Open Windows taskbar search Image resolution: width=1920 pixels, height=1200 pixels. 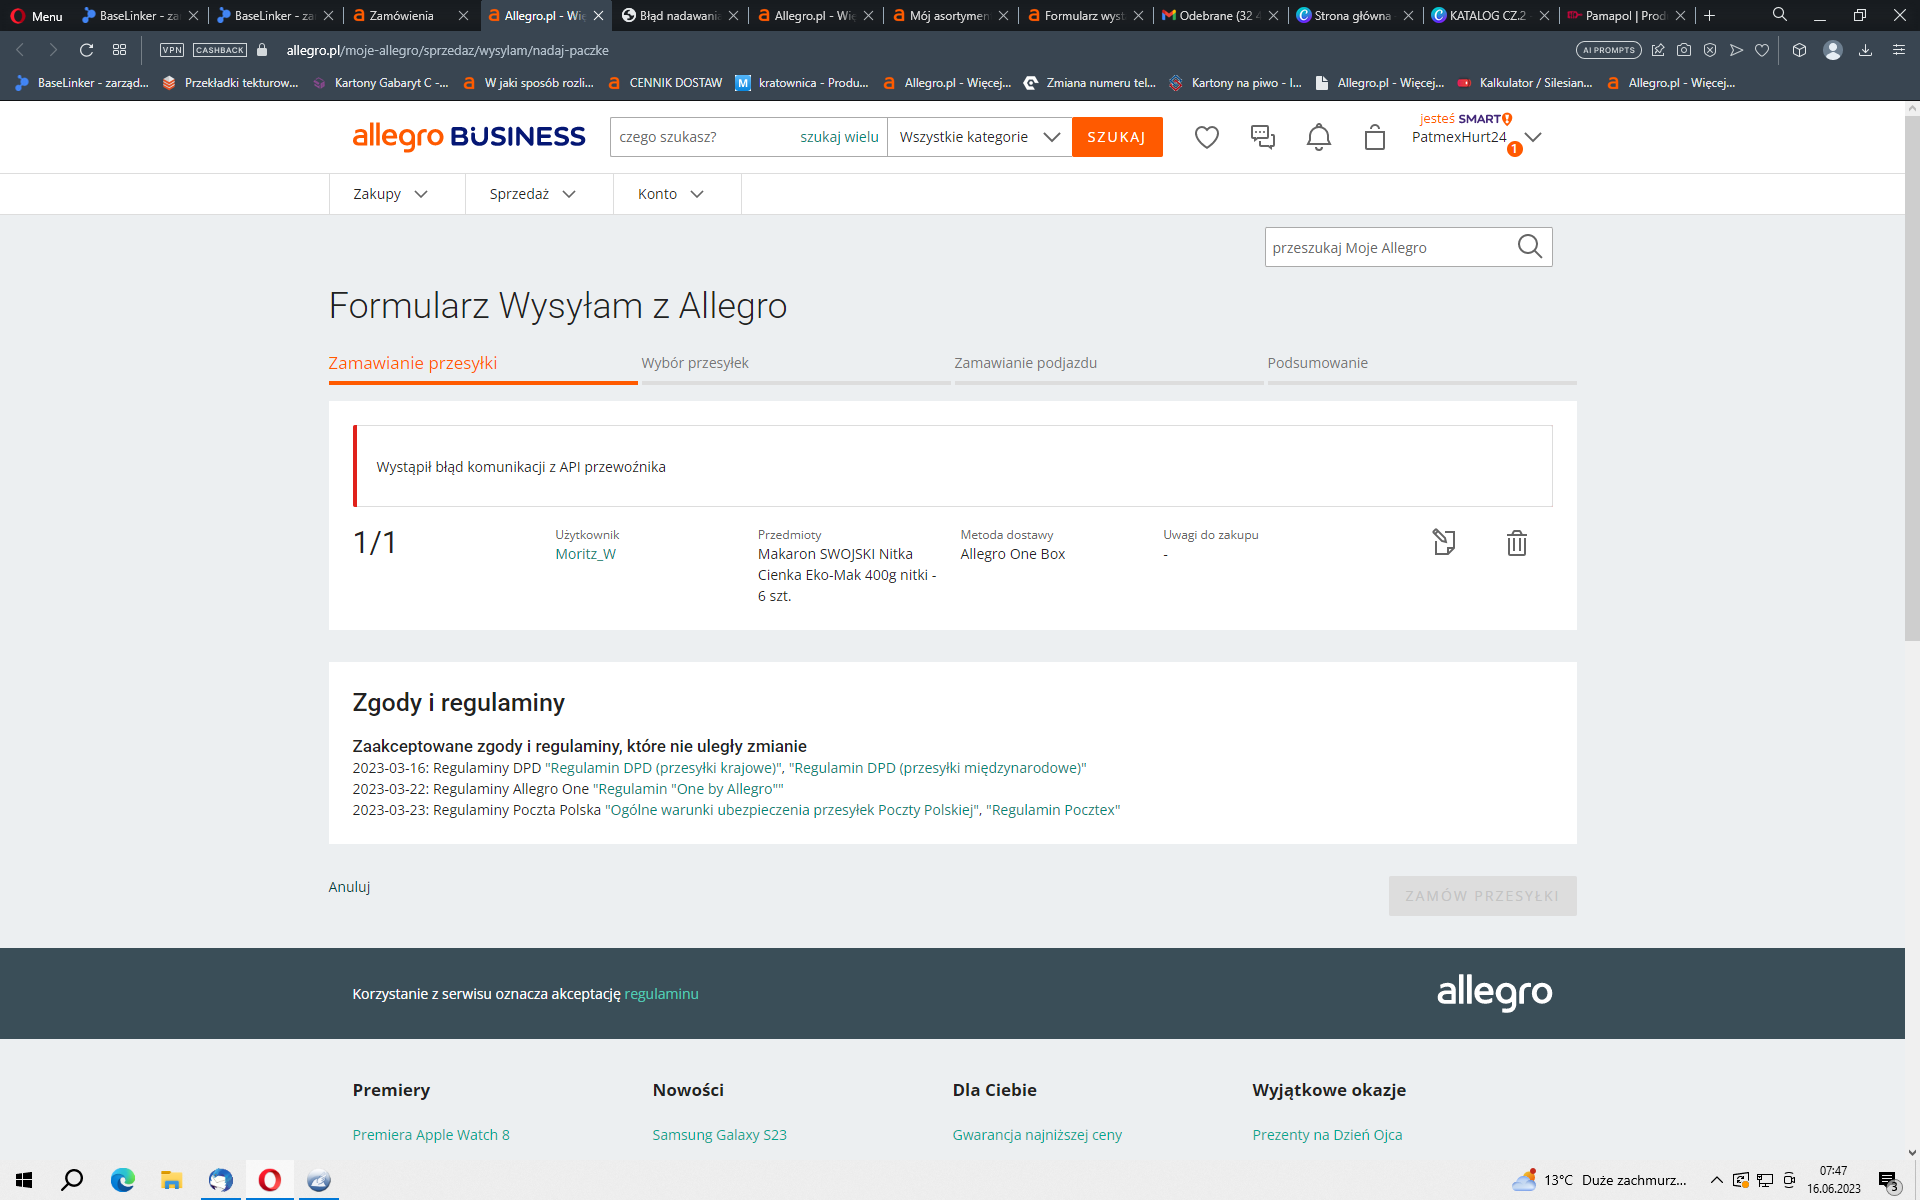coord(72,1180)
